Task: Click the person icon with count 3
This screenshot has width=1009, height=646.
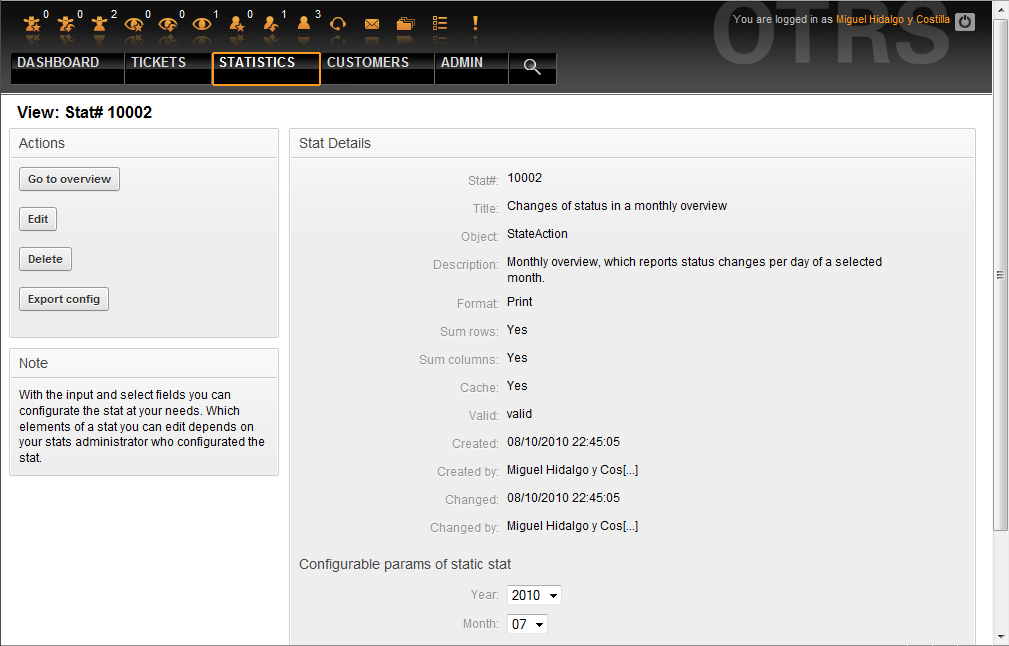Action: 304,24
